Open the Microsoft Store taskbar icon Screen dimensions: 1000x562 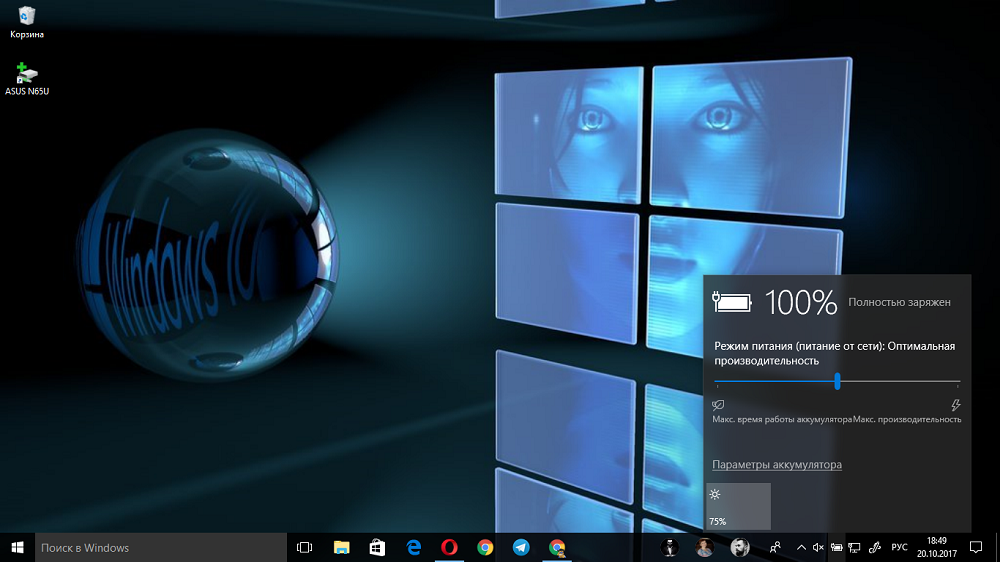pos(377,547)
